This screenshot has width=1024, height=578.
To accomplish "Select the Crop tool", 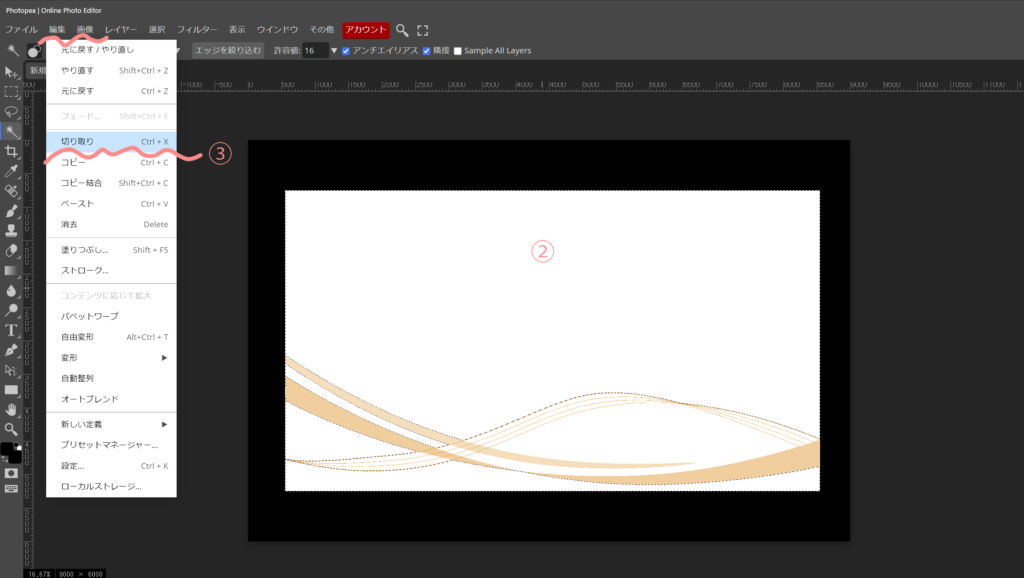I will tap(12, 151).
